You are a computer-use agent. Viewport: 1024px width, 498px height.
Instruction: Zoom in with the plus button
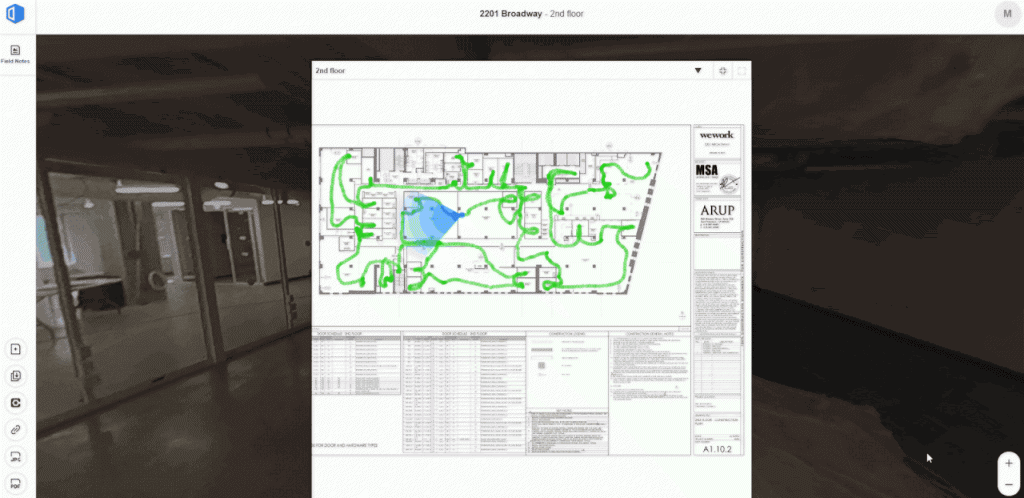click(1008, 463)
